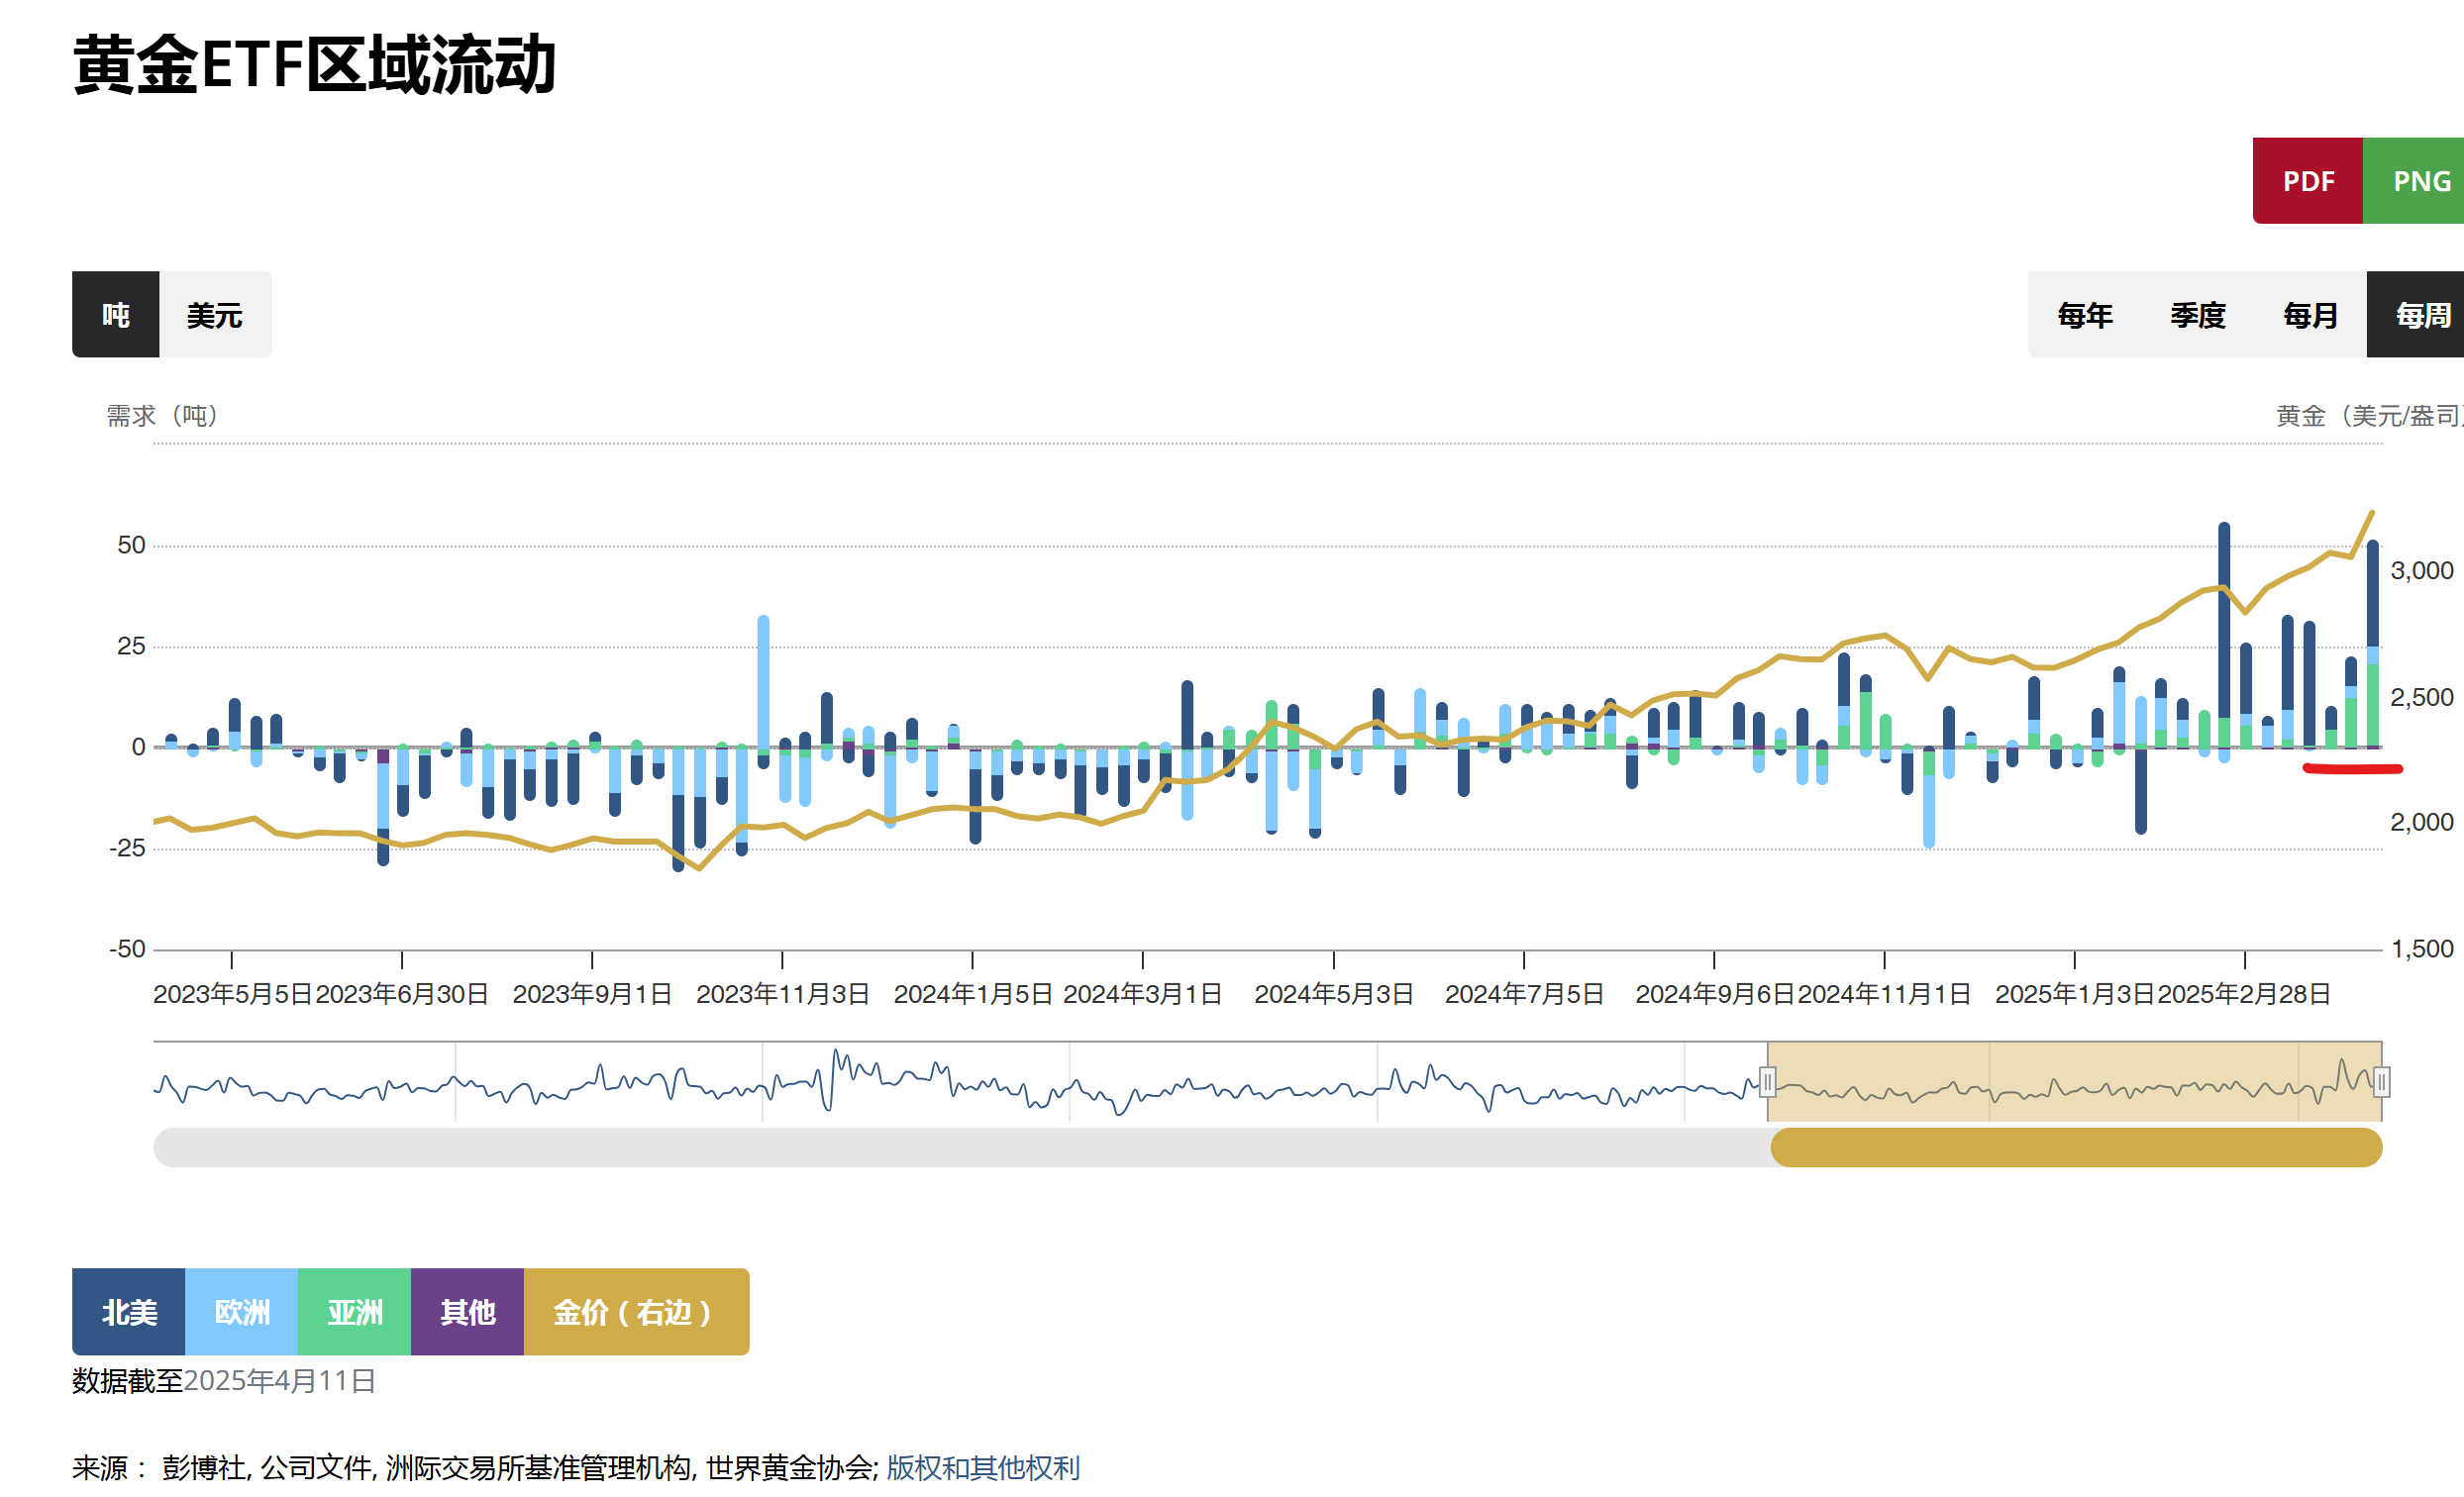Download the chart as PDF
2464x1497 pixels.
click(x=2307, y=181)
